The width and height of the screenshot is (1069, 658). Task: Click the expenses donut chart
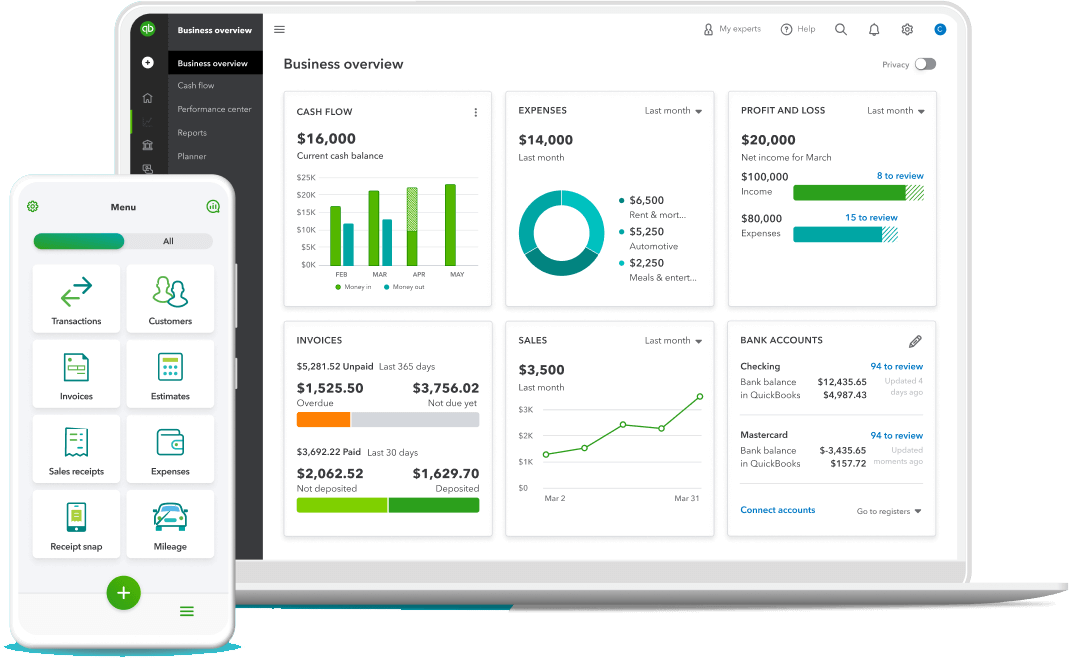point(561,233)
